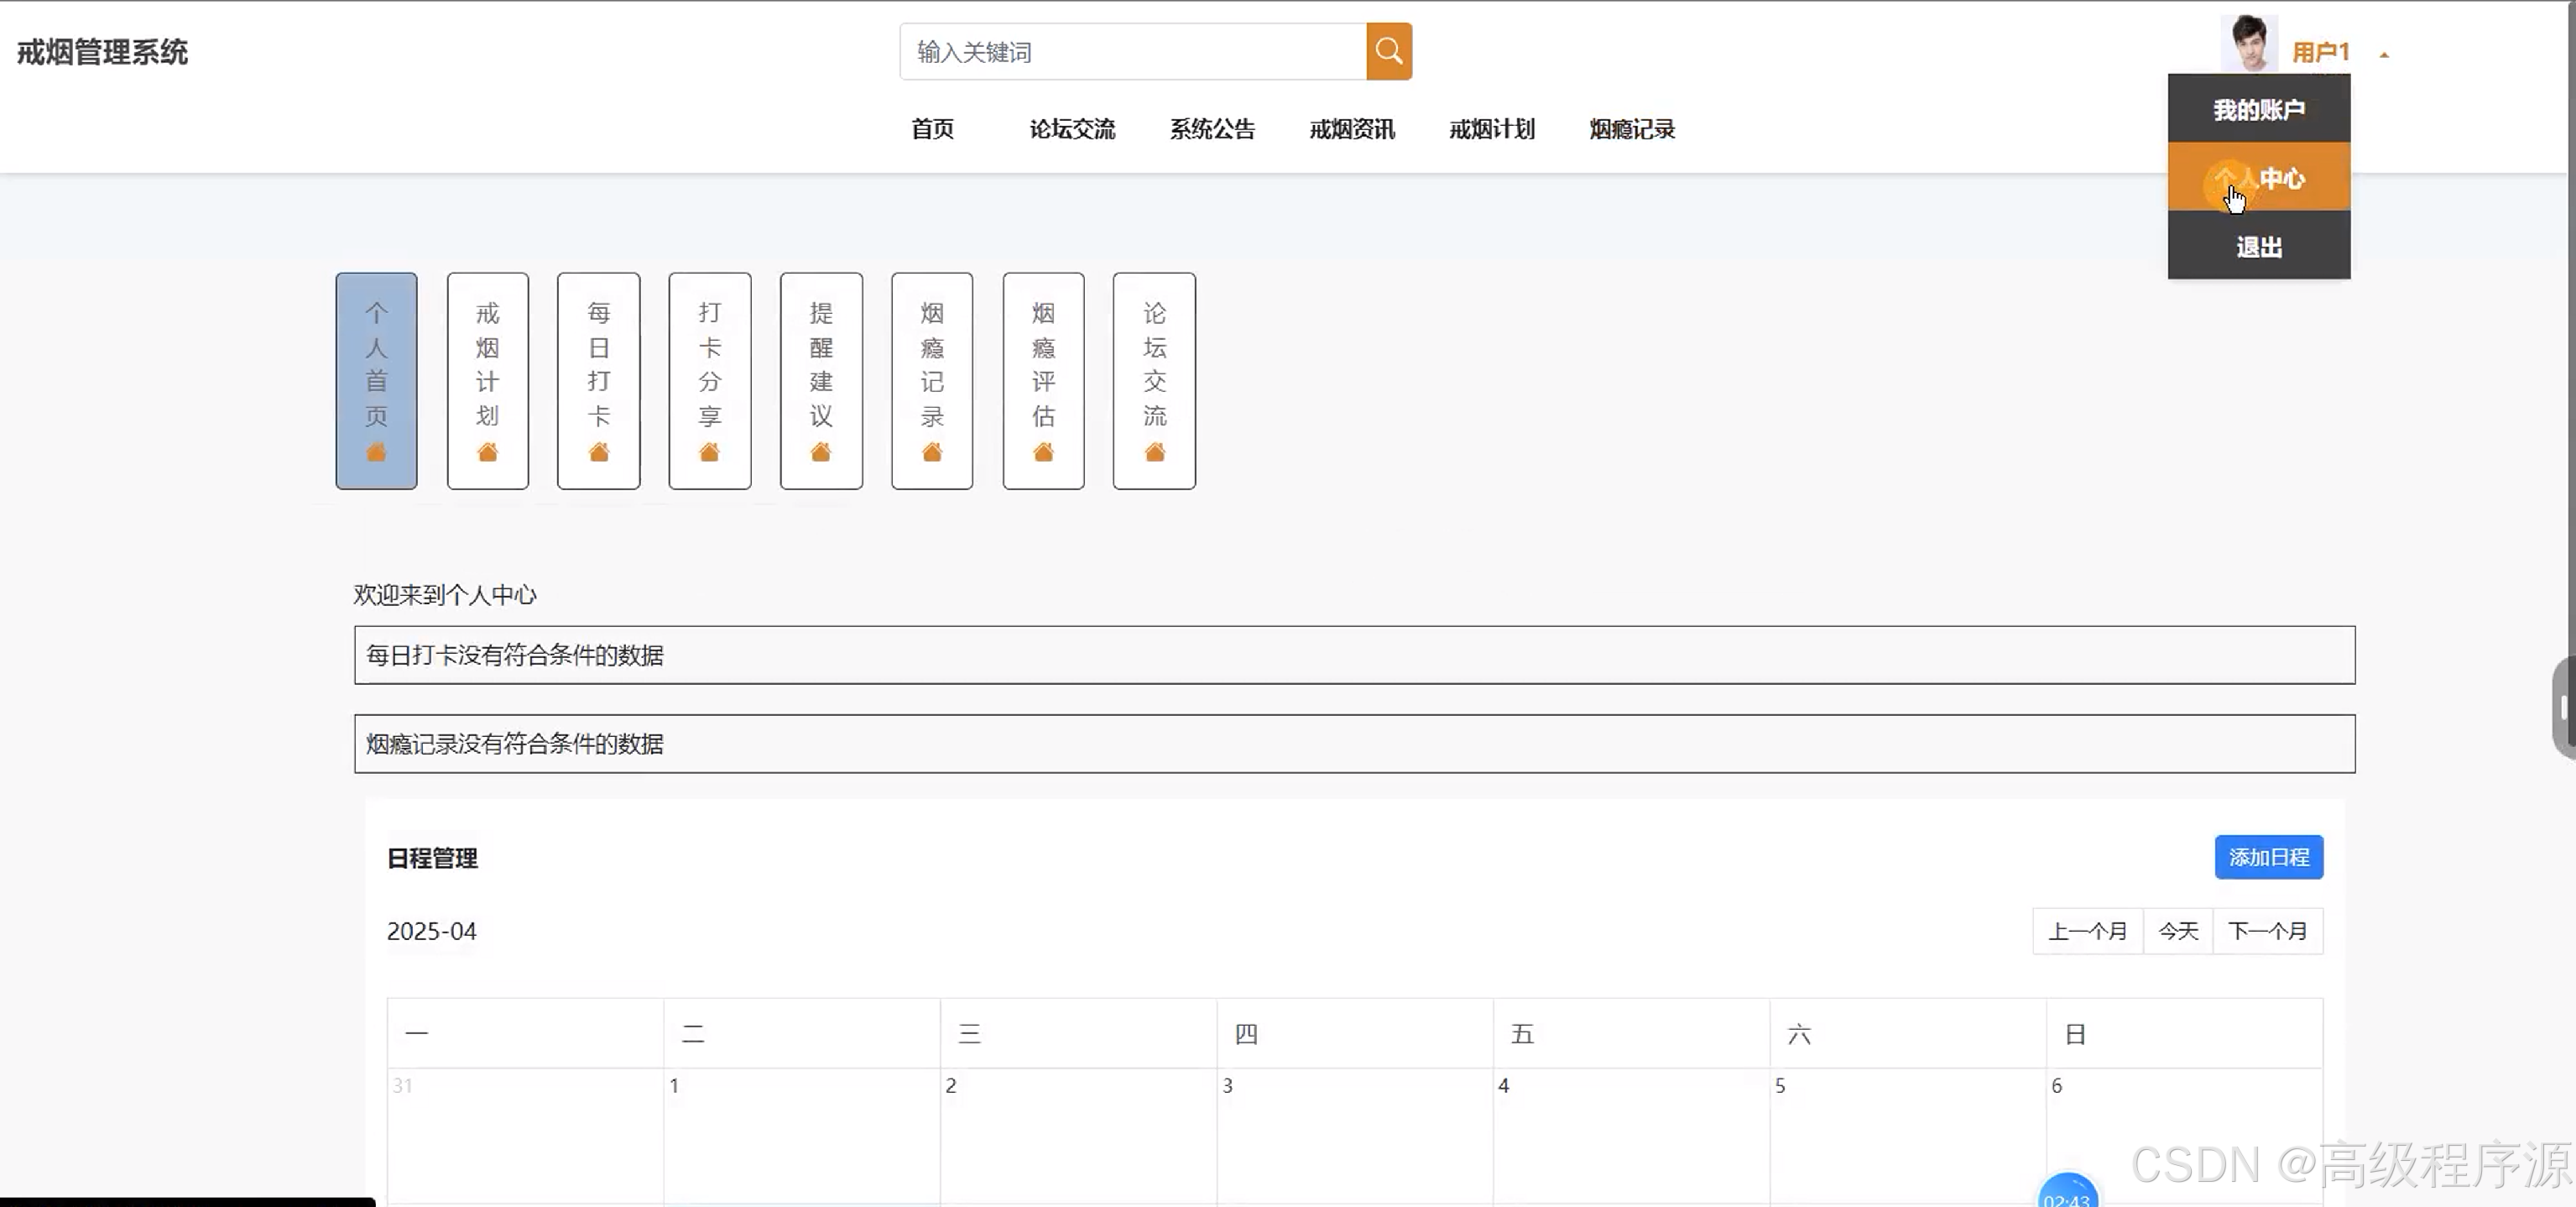Collapse the 用户1 dropdown arrow
The width and height of the screenshot is (2576, 1207).
[2384, 55]
